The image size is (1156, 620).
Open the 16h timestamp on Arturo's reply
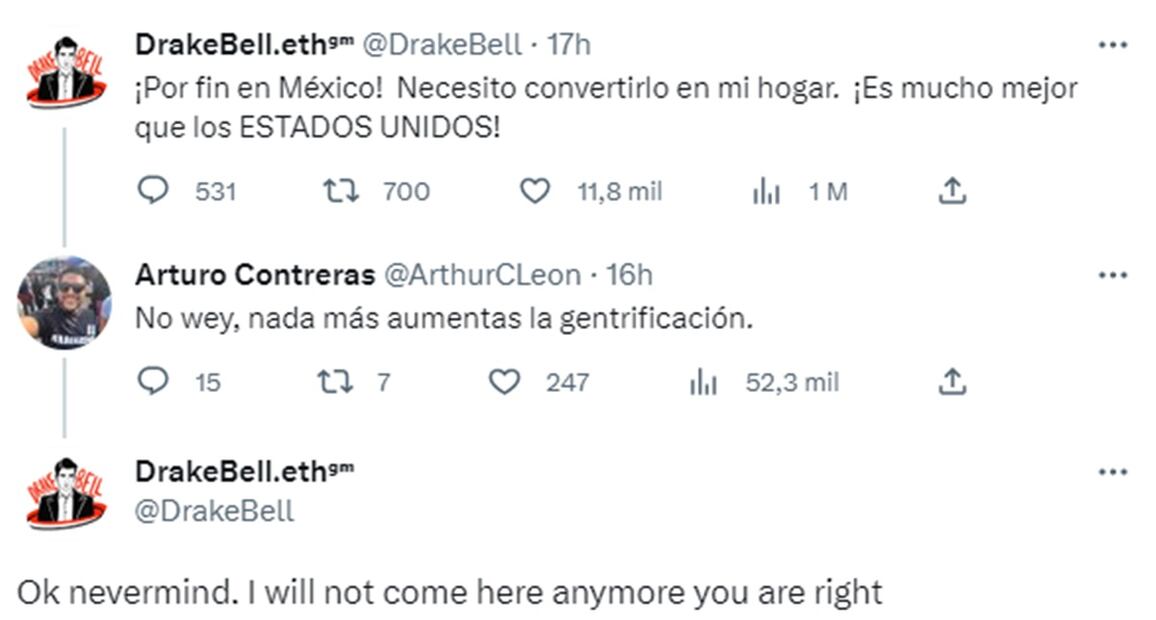(x=630, y=275)
